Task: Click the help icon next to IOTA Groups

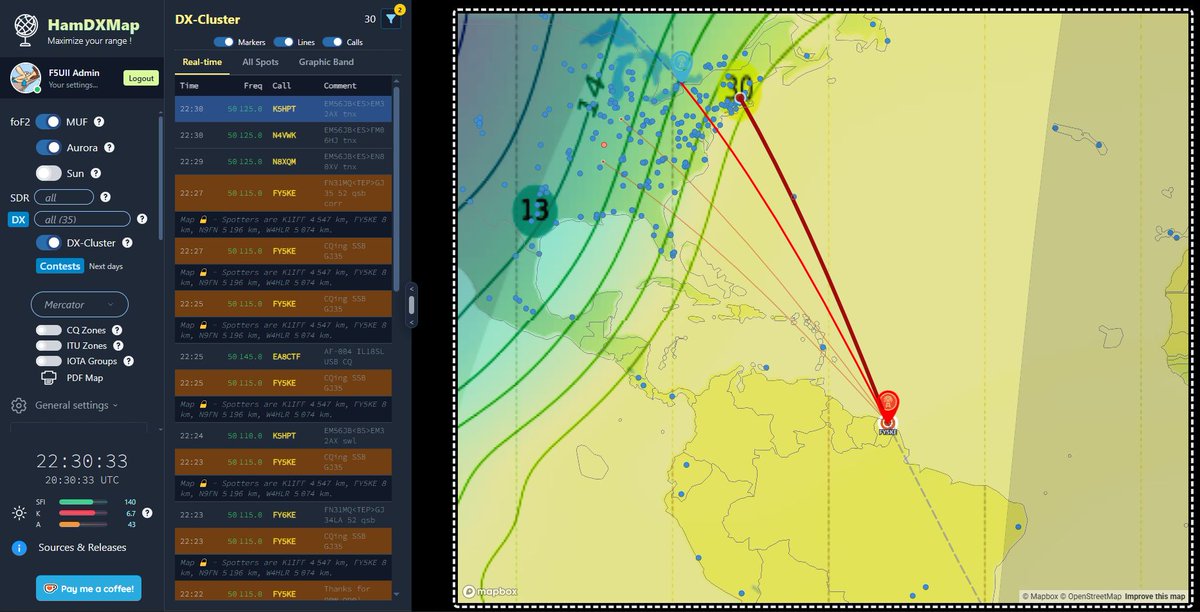Action: coord(129,361)
